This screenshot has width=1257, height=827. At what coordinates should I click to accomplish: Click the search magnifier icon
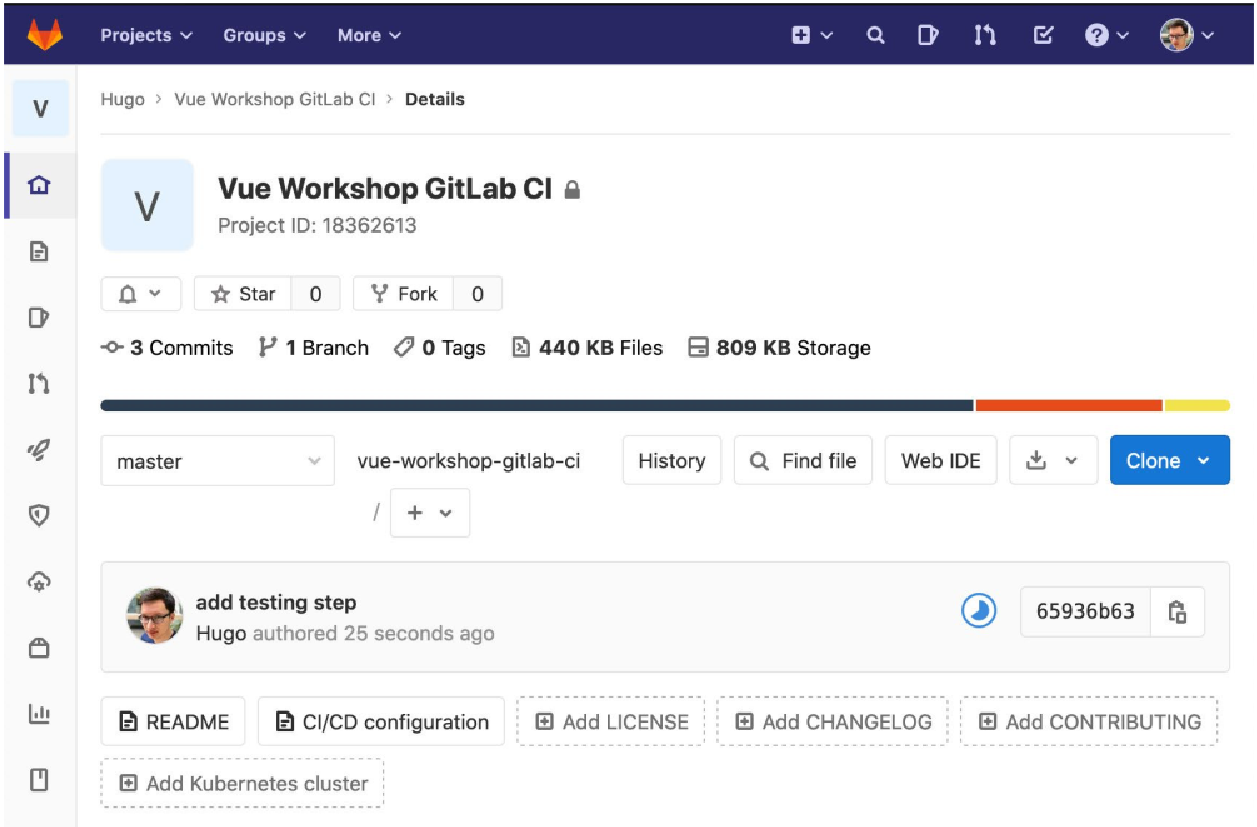(876, 35)
